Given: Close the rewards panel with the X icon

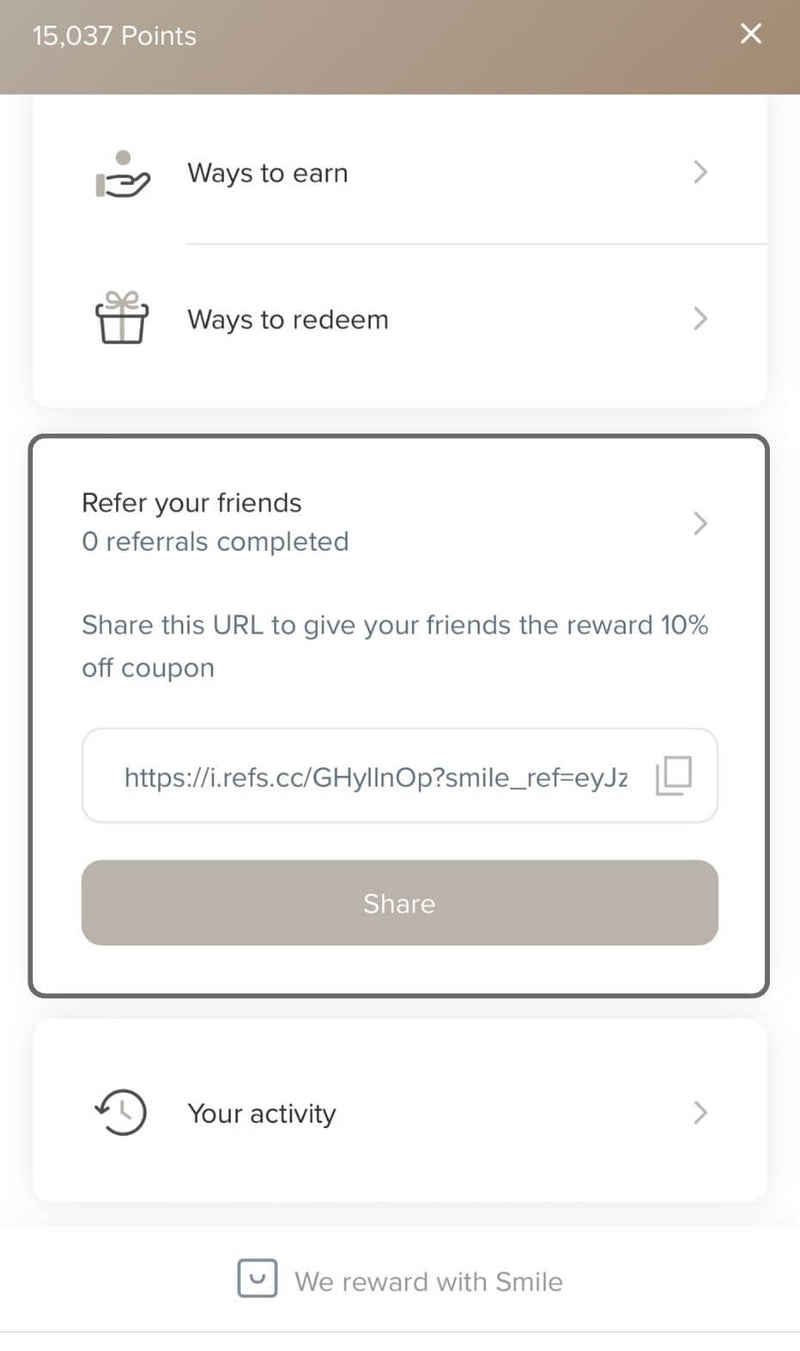Looking at the screenshot, I should pos(750,33).
